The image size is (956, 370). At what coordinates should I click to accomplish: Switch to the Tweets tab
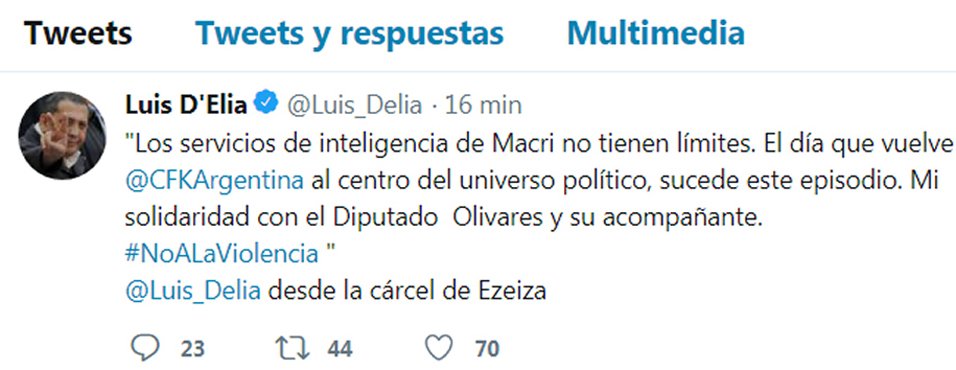78,33
